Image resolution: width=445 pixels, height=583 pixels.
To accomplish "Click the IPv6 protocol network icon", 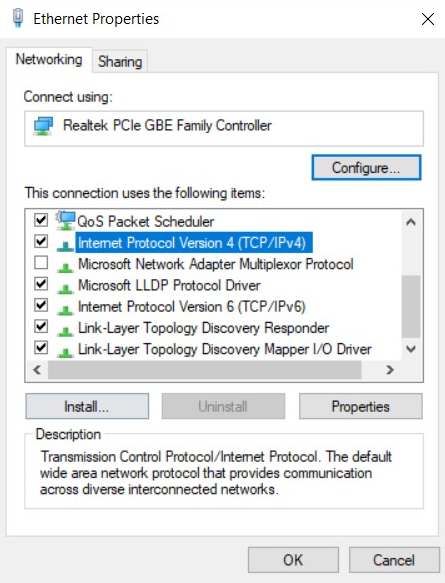I will (x=65, y=309).
